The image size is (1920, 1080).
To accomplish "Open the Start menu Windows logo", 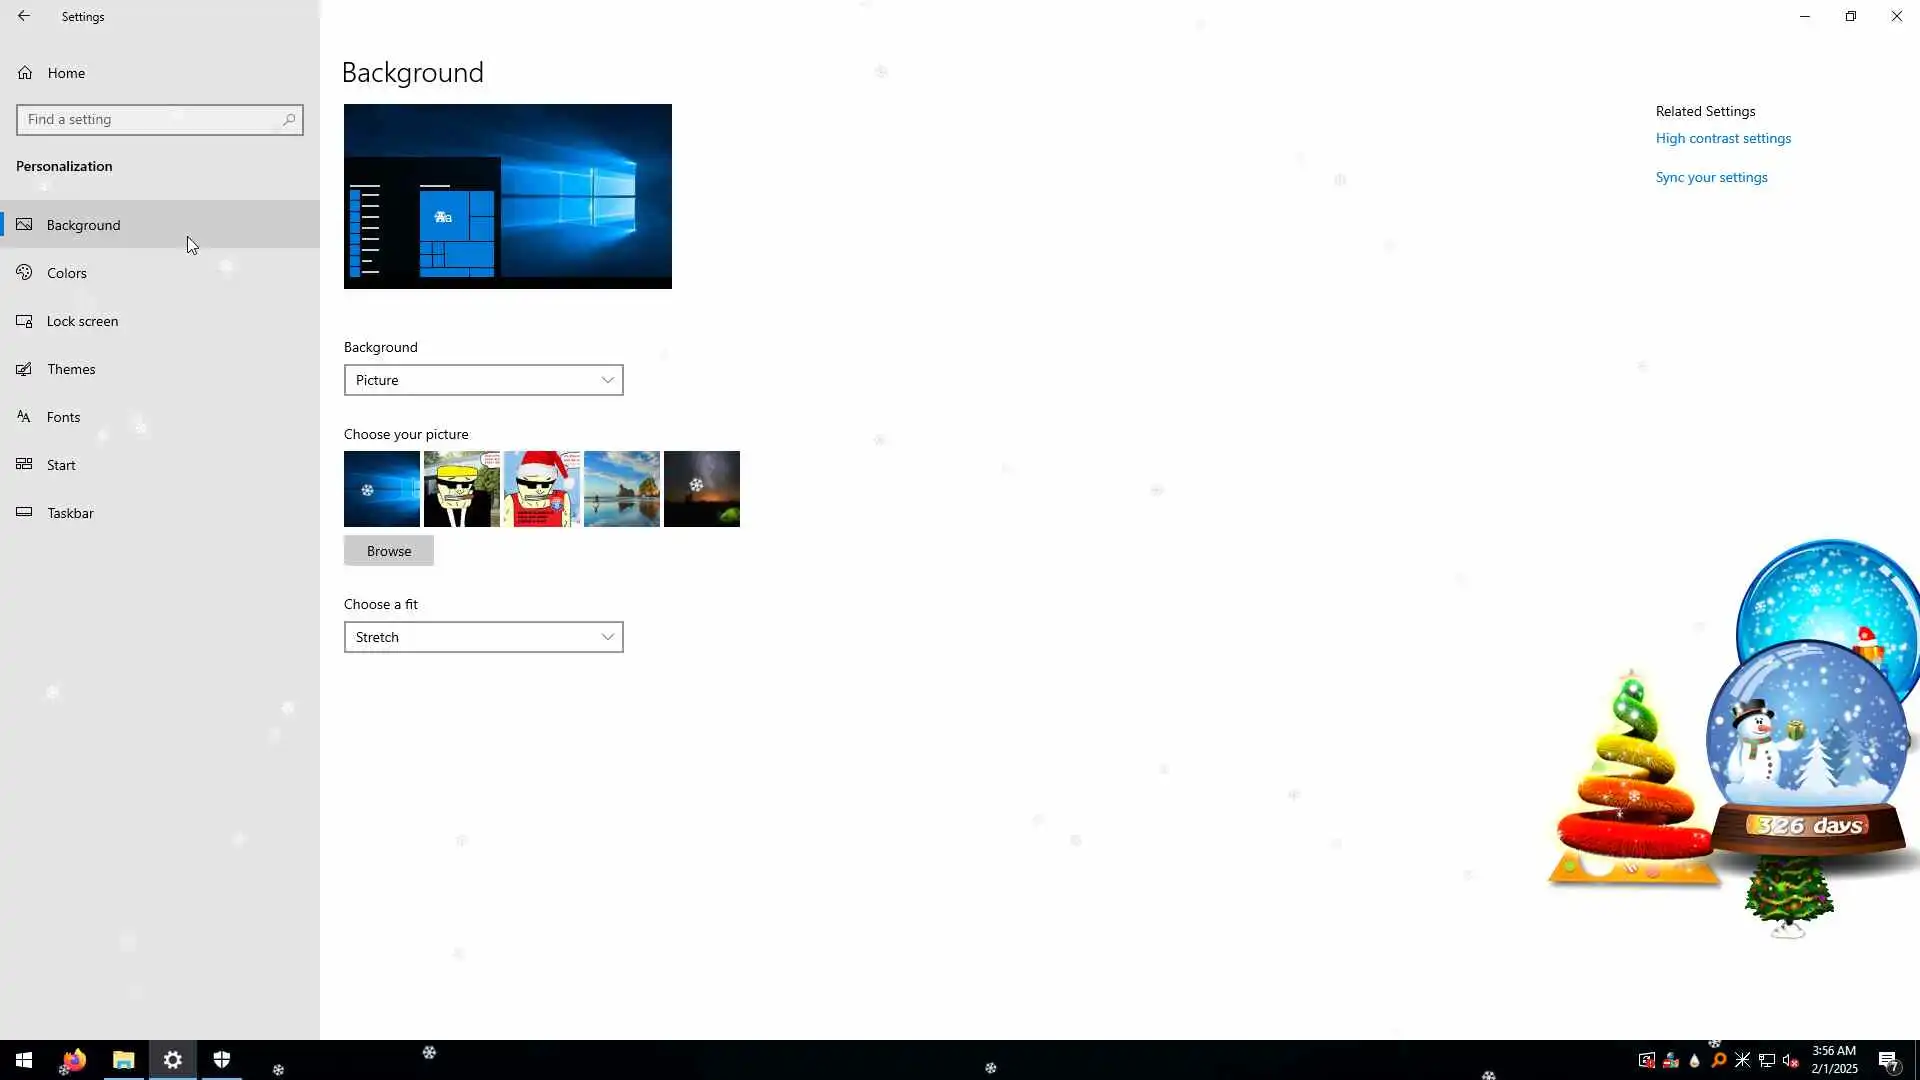I will (24, 1060).
